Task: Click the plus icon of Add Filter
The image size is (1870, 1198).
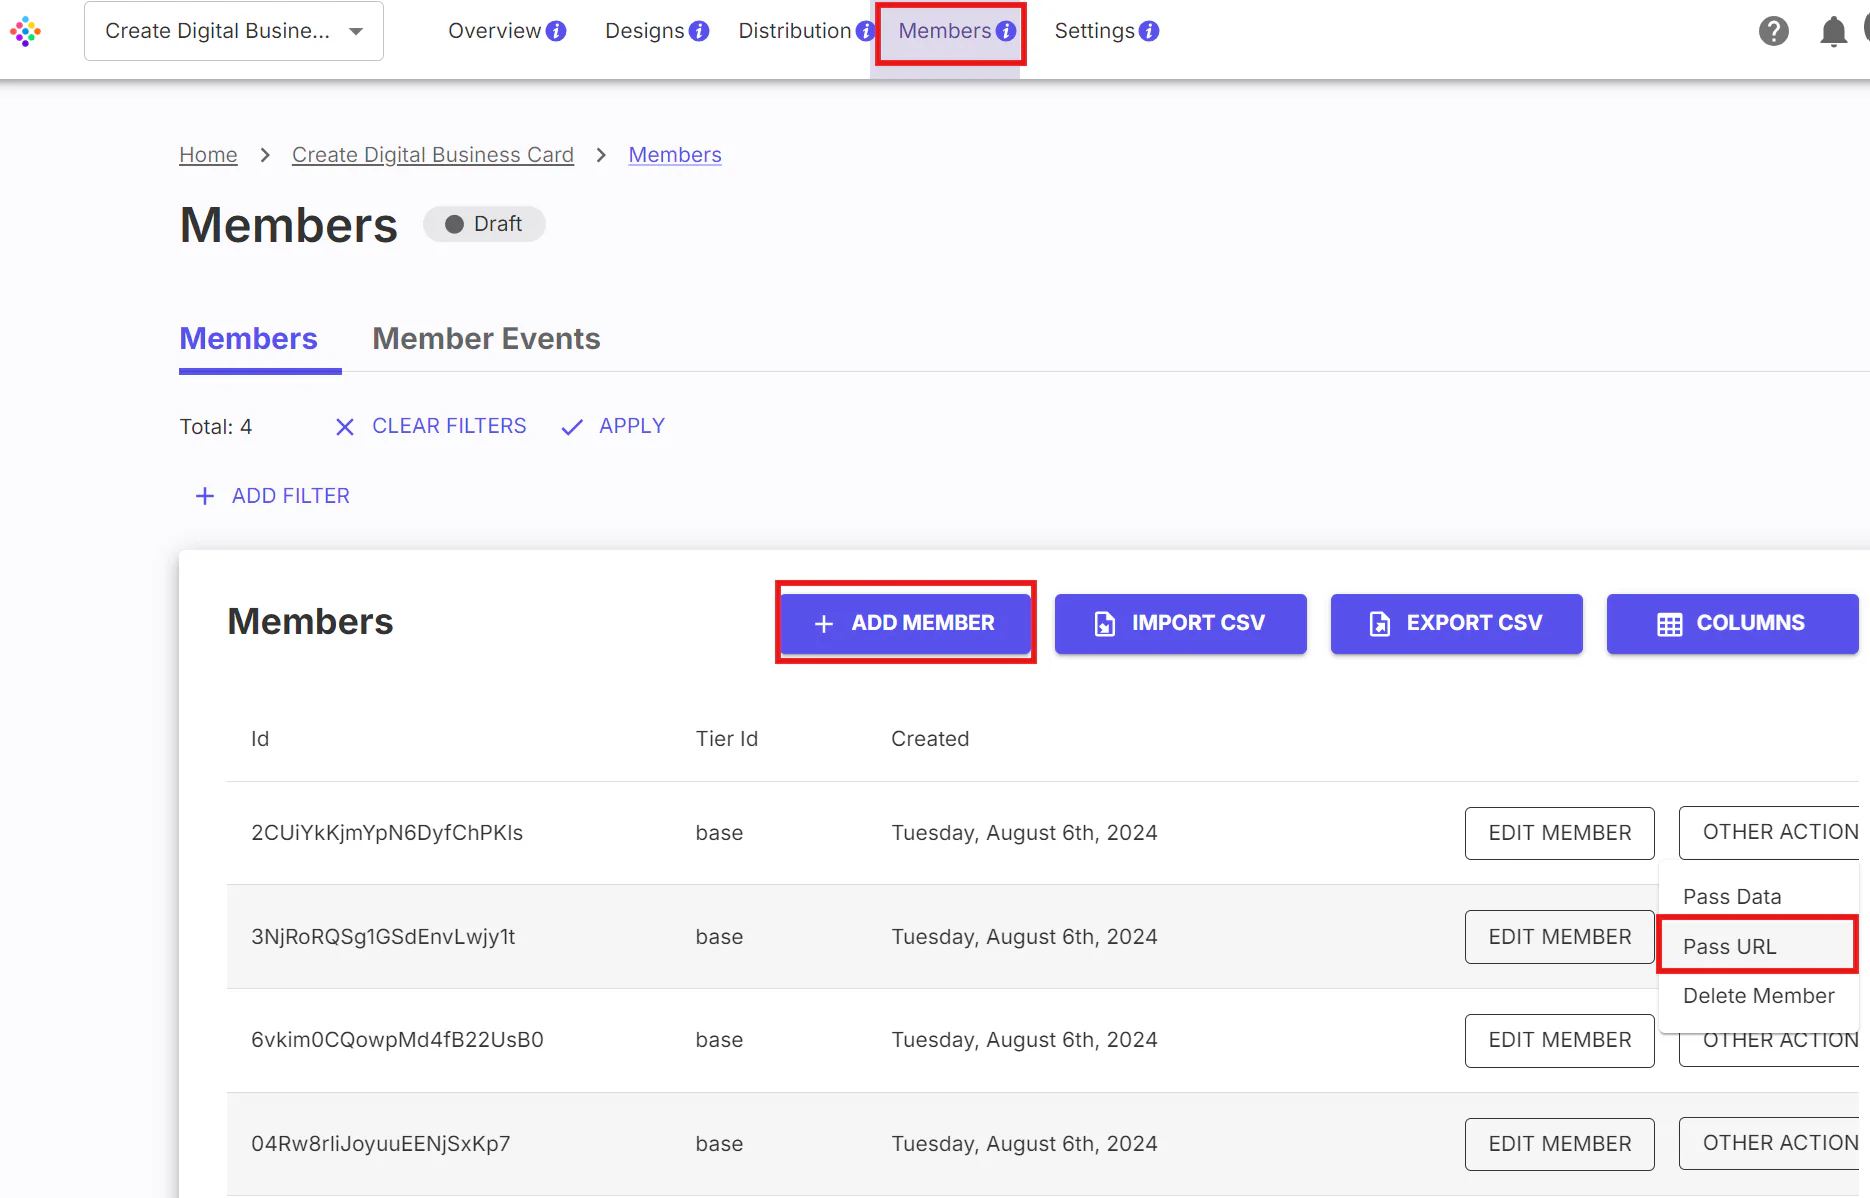Action: (x=205, y=496)
